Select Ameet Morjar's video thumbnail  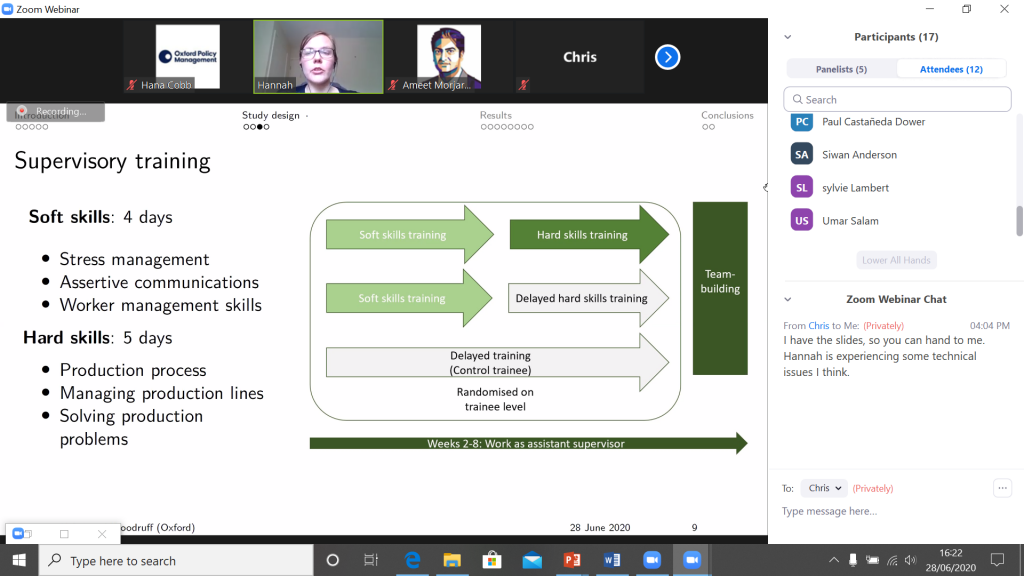point(449,57)
